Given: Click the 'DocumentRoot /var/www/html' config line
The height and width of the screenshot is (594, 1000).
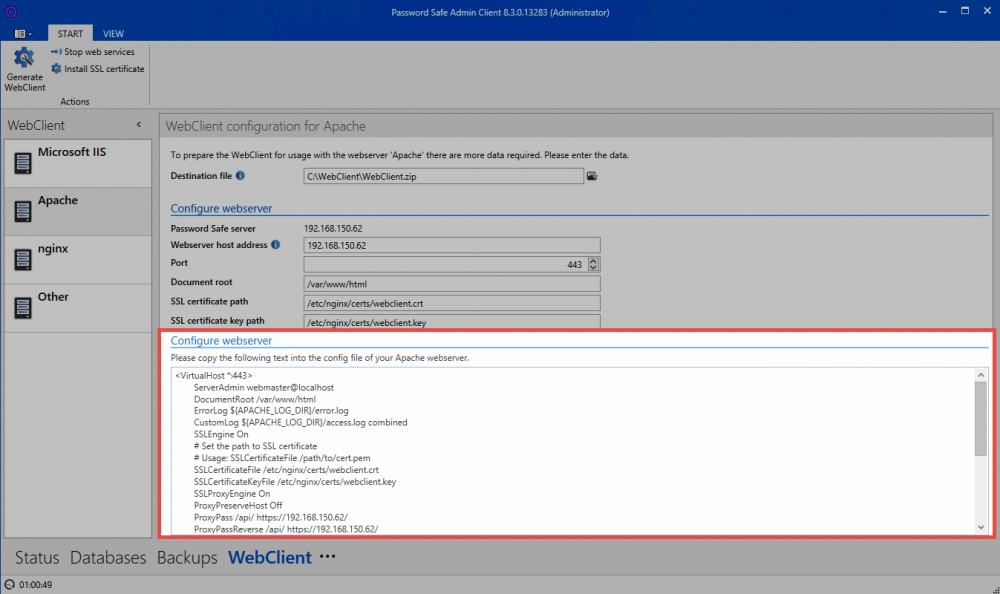Looking at the screenshot, I should coord(255,399).
